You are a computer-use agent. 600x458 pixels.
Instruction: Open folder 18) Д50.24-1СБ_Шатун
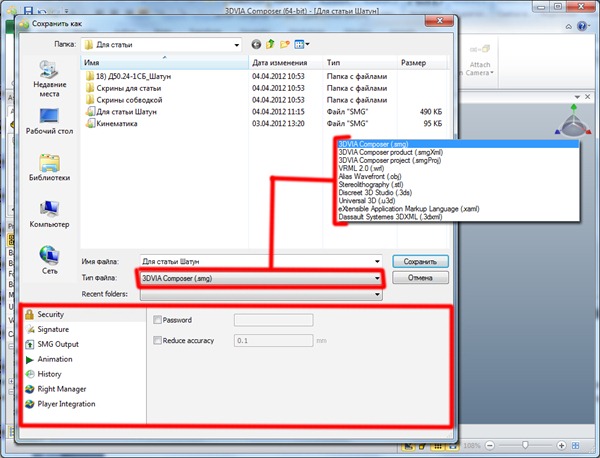[129, 76]
